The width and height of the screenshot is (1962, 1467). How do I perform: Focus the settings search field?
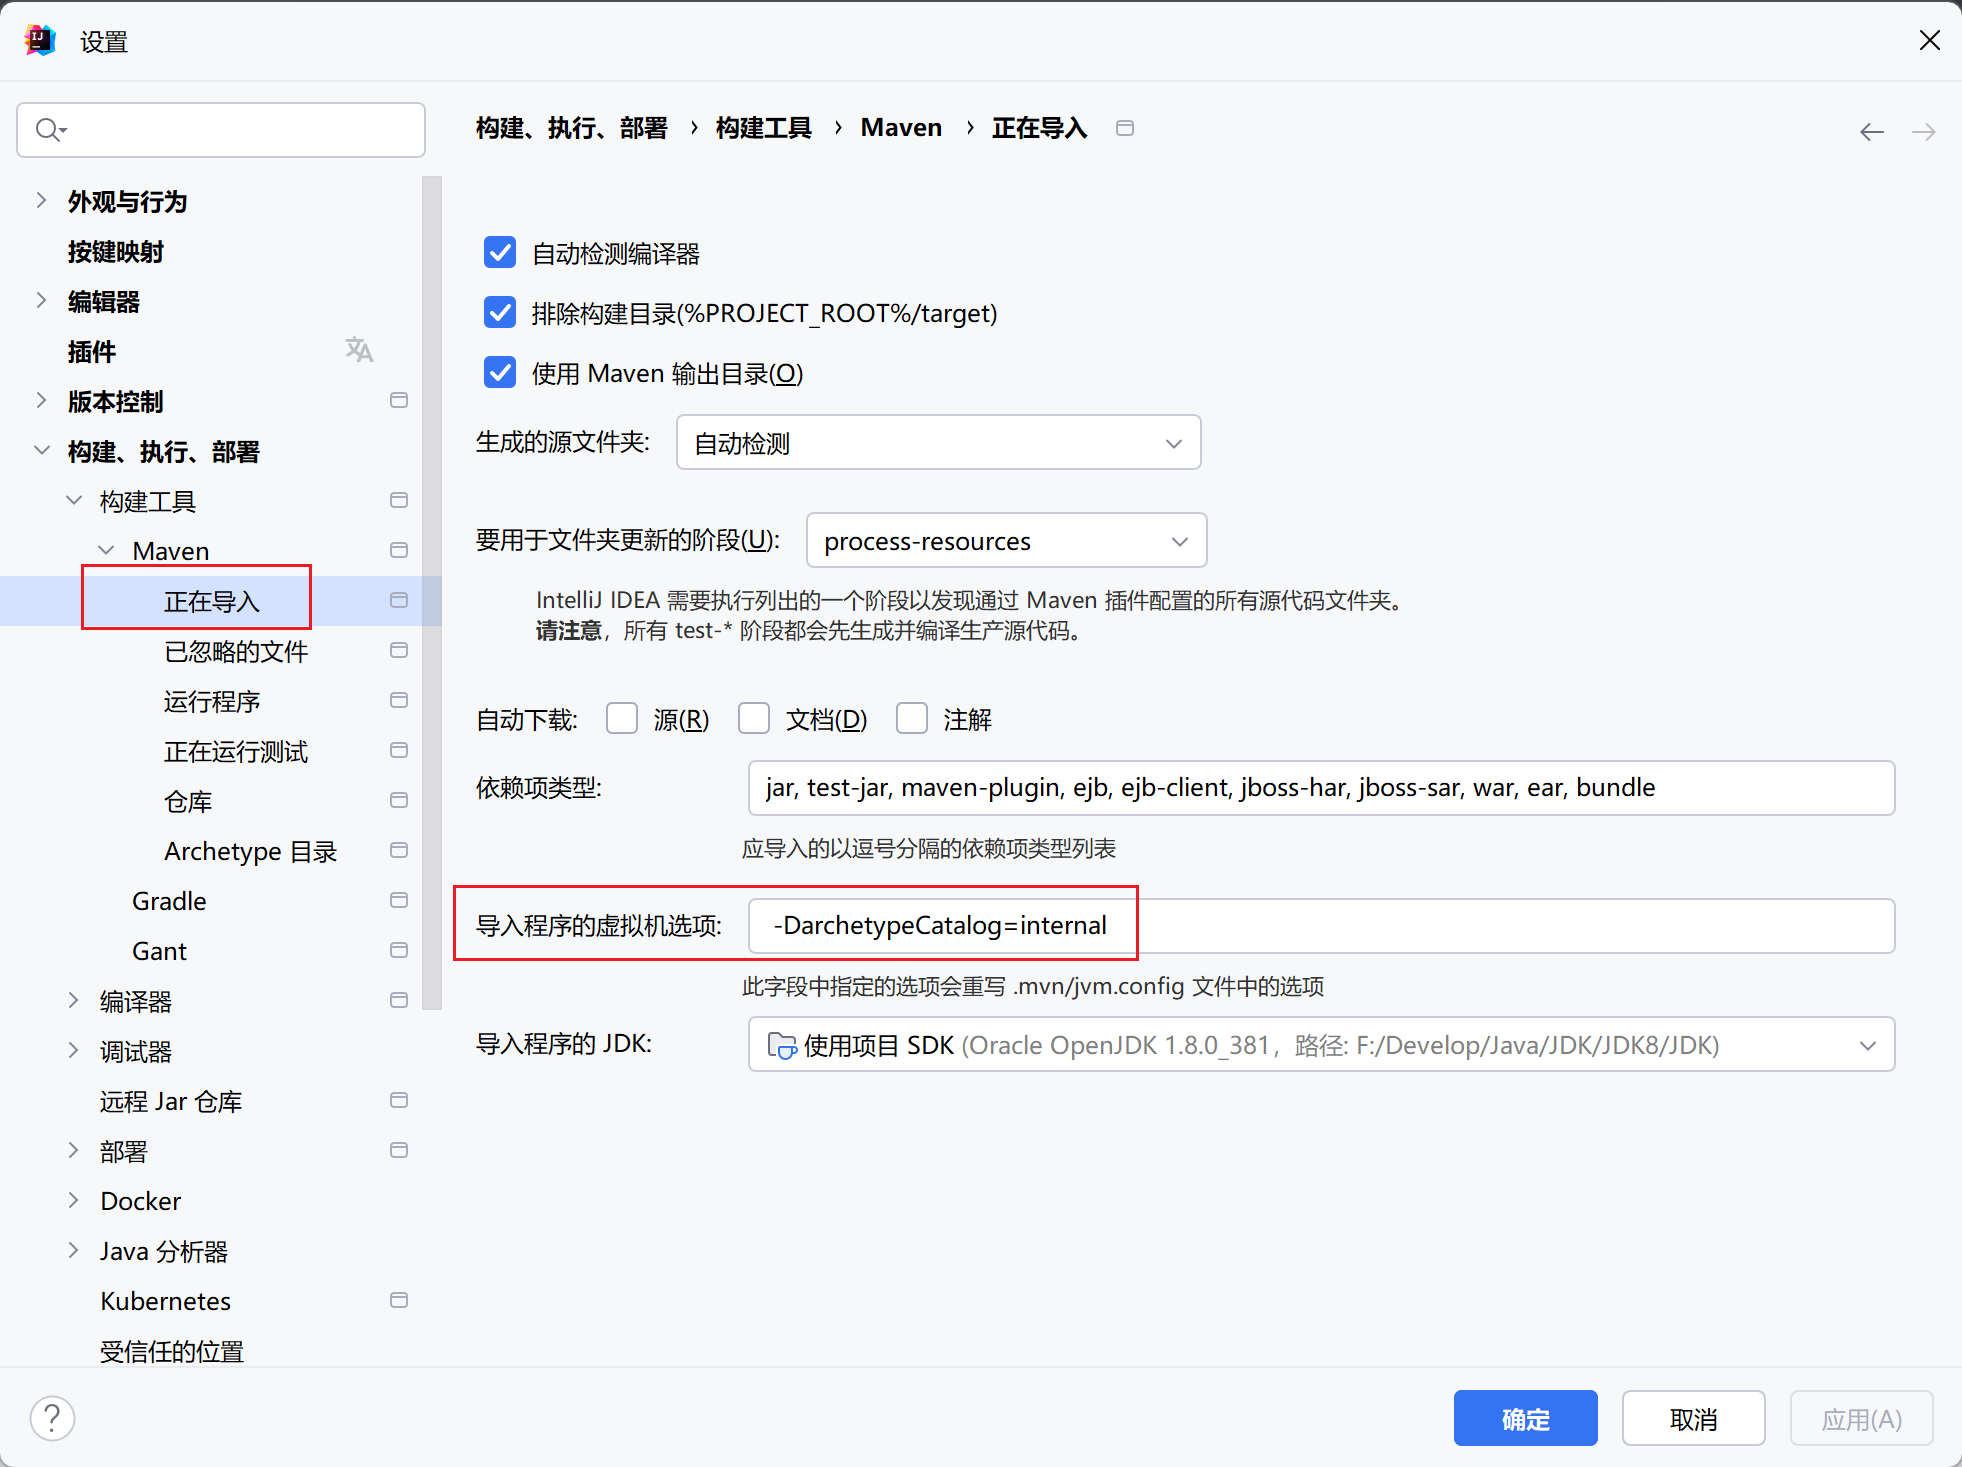tap(221, 130)
